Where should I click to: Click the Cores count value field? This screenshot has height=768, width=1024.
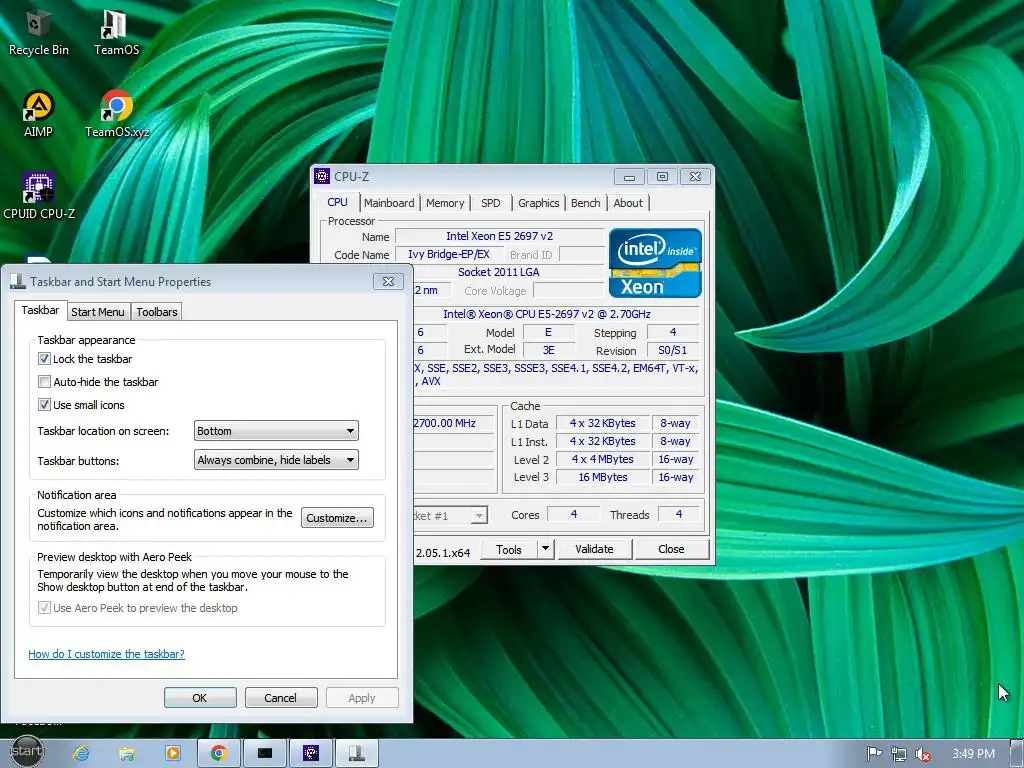point(573,515)
